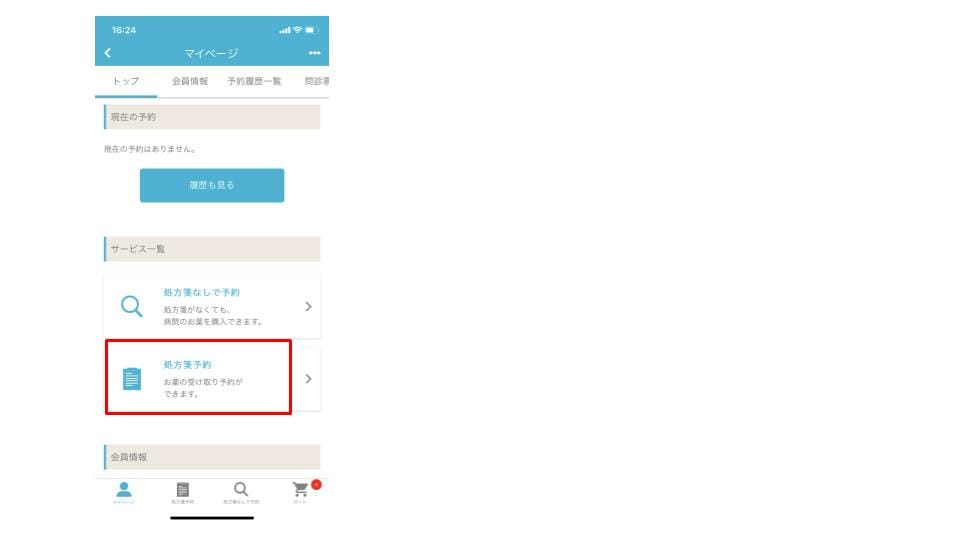Open My Page person icon in bottom bar
The width and height of the screenshot is (960, 540).
pos(124,492)
